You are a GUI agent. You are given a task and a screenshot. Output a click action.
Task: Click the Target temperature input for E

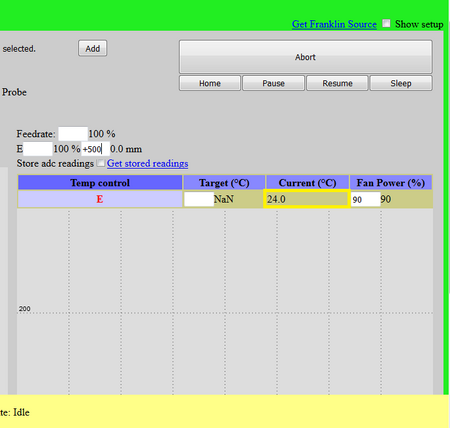[199, 199]
